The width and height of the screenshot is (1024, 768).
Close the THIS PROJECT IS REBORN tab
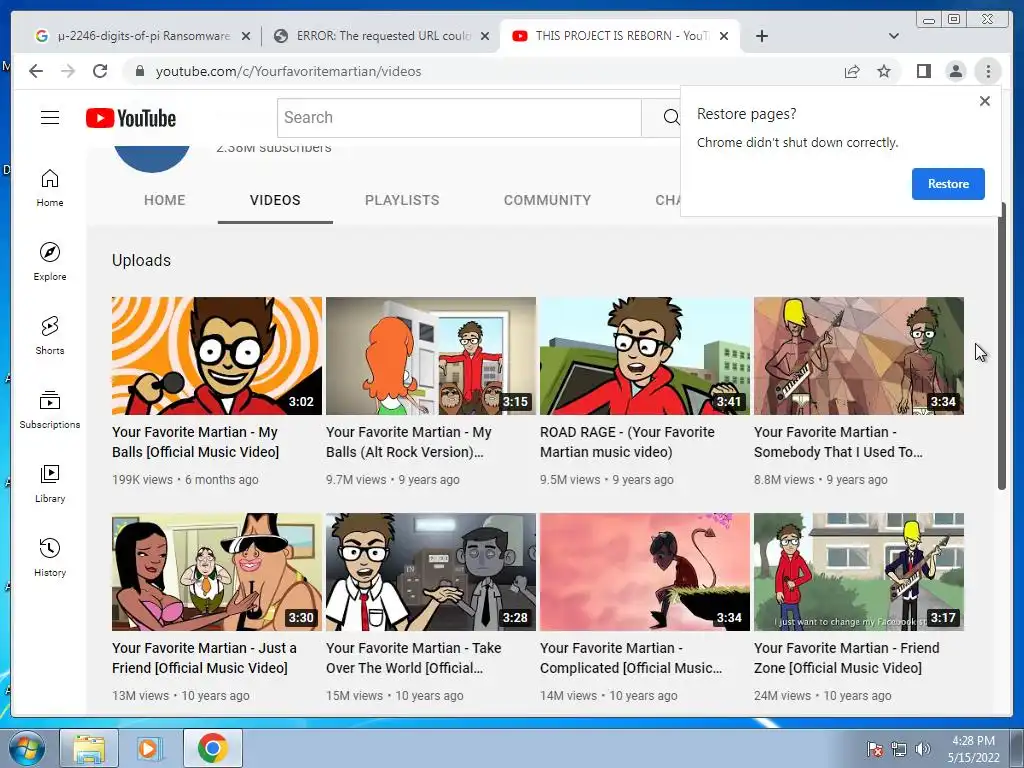click(x=724, y=36)
